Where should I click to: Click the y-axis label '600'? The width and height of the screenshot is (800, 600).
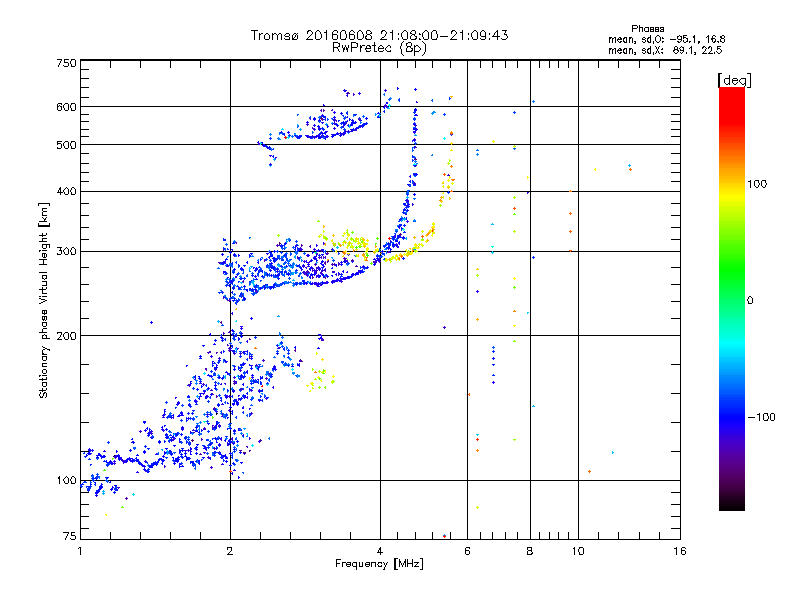click(x=66, y=107)
